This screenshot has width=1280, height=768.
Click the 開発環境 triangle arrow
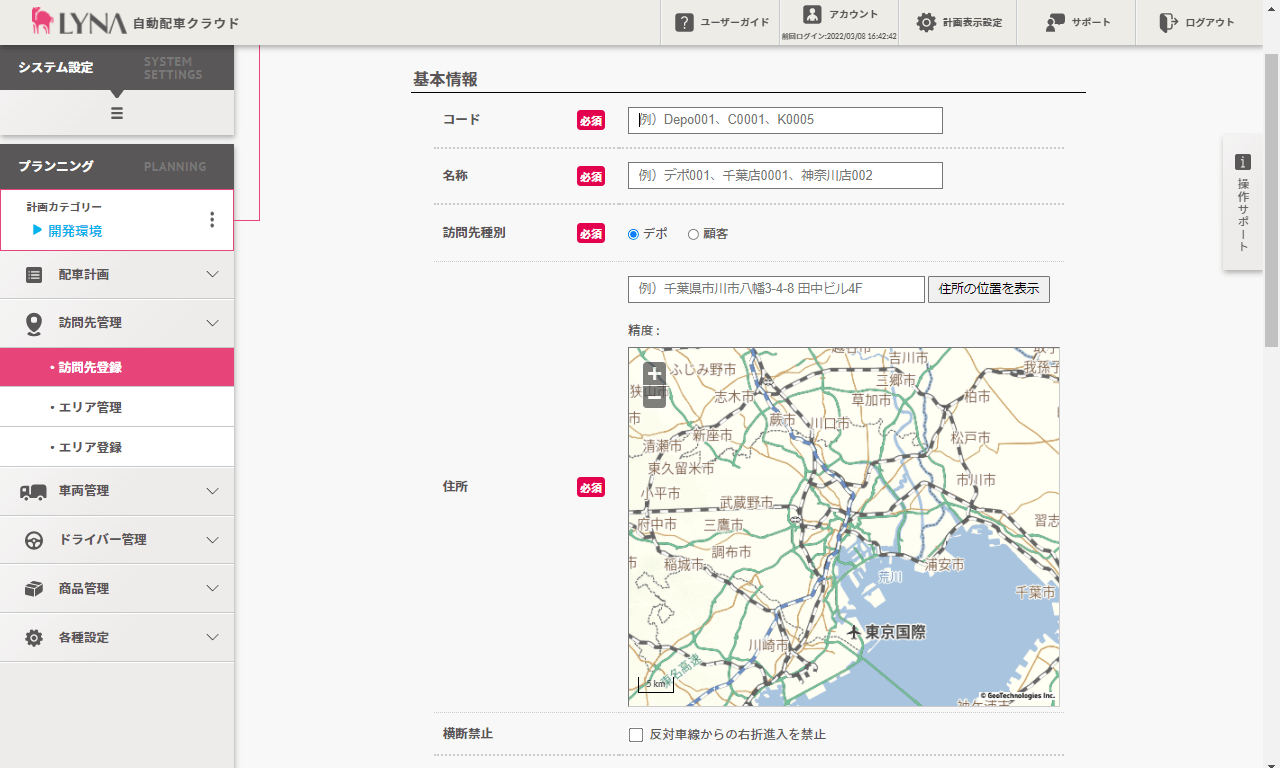click(x=38, y=230)
